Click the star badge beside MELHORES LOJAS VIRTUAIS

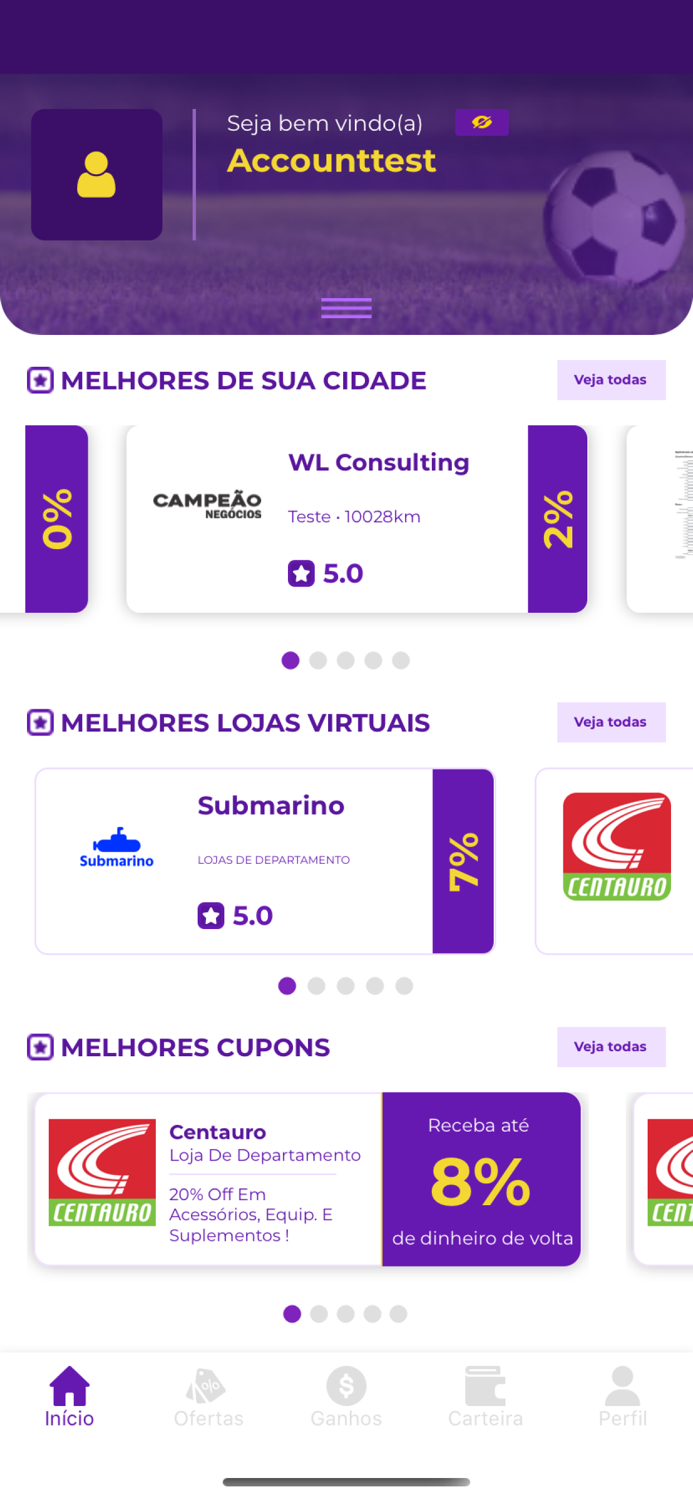38,722
